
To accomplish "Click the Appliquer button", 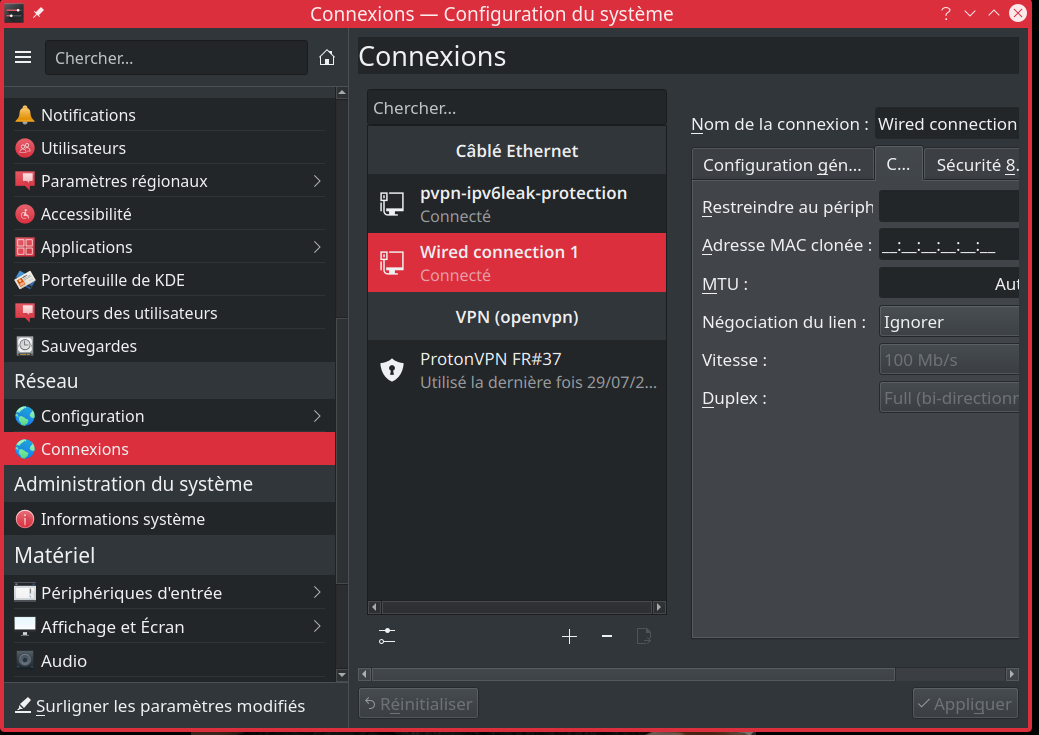I will pyautogui.click(x=965, y=704).
